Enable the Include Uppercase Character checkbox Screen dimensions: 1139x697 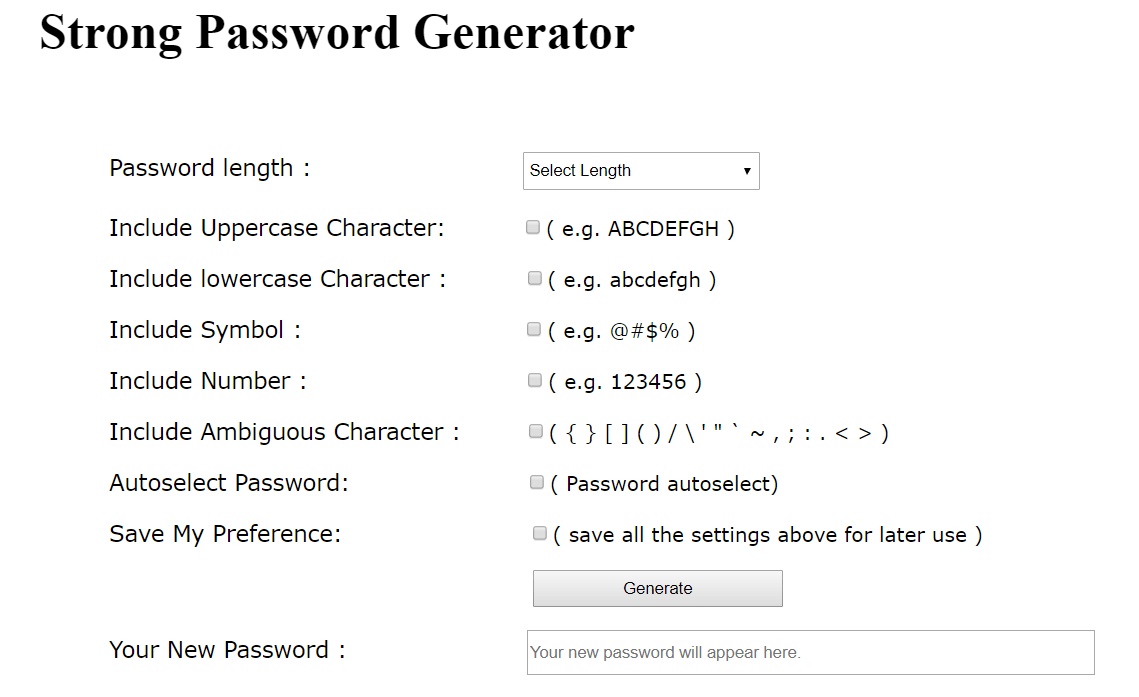[533, 228]
